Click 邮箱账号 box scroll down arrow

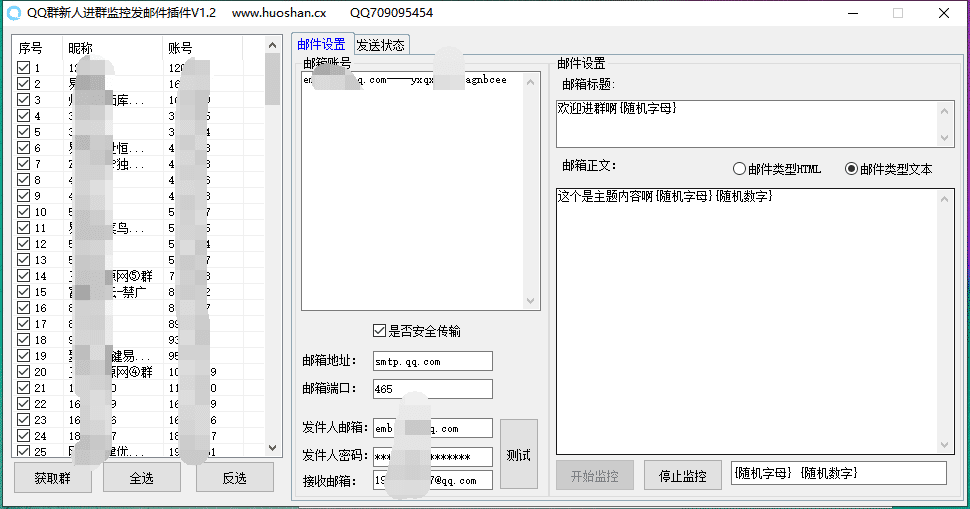pyautogui.click(x=530, y=301)
